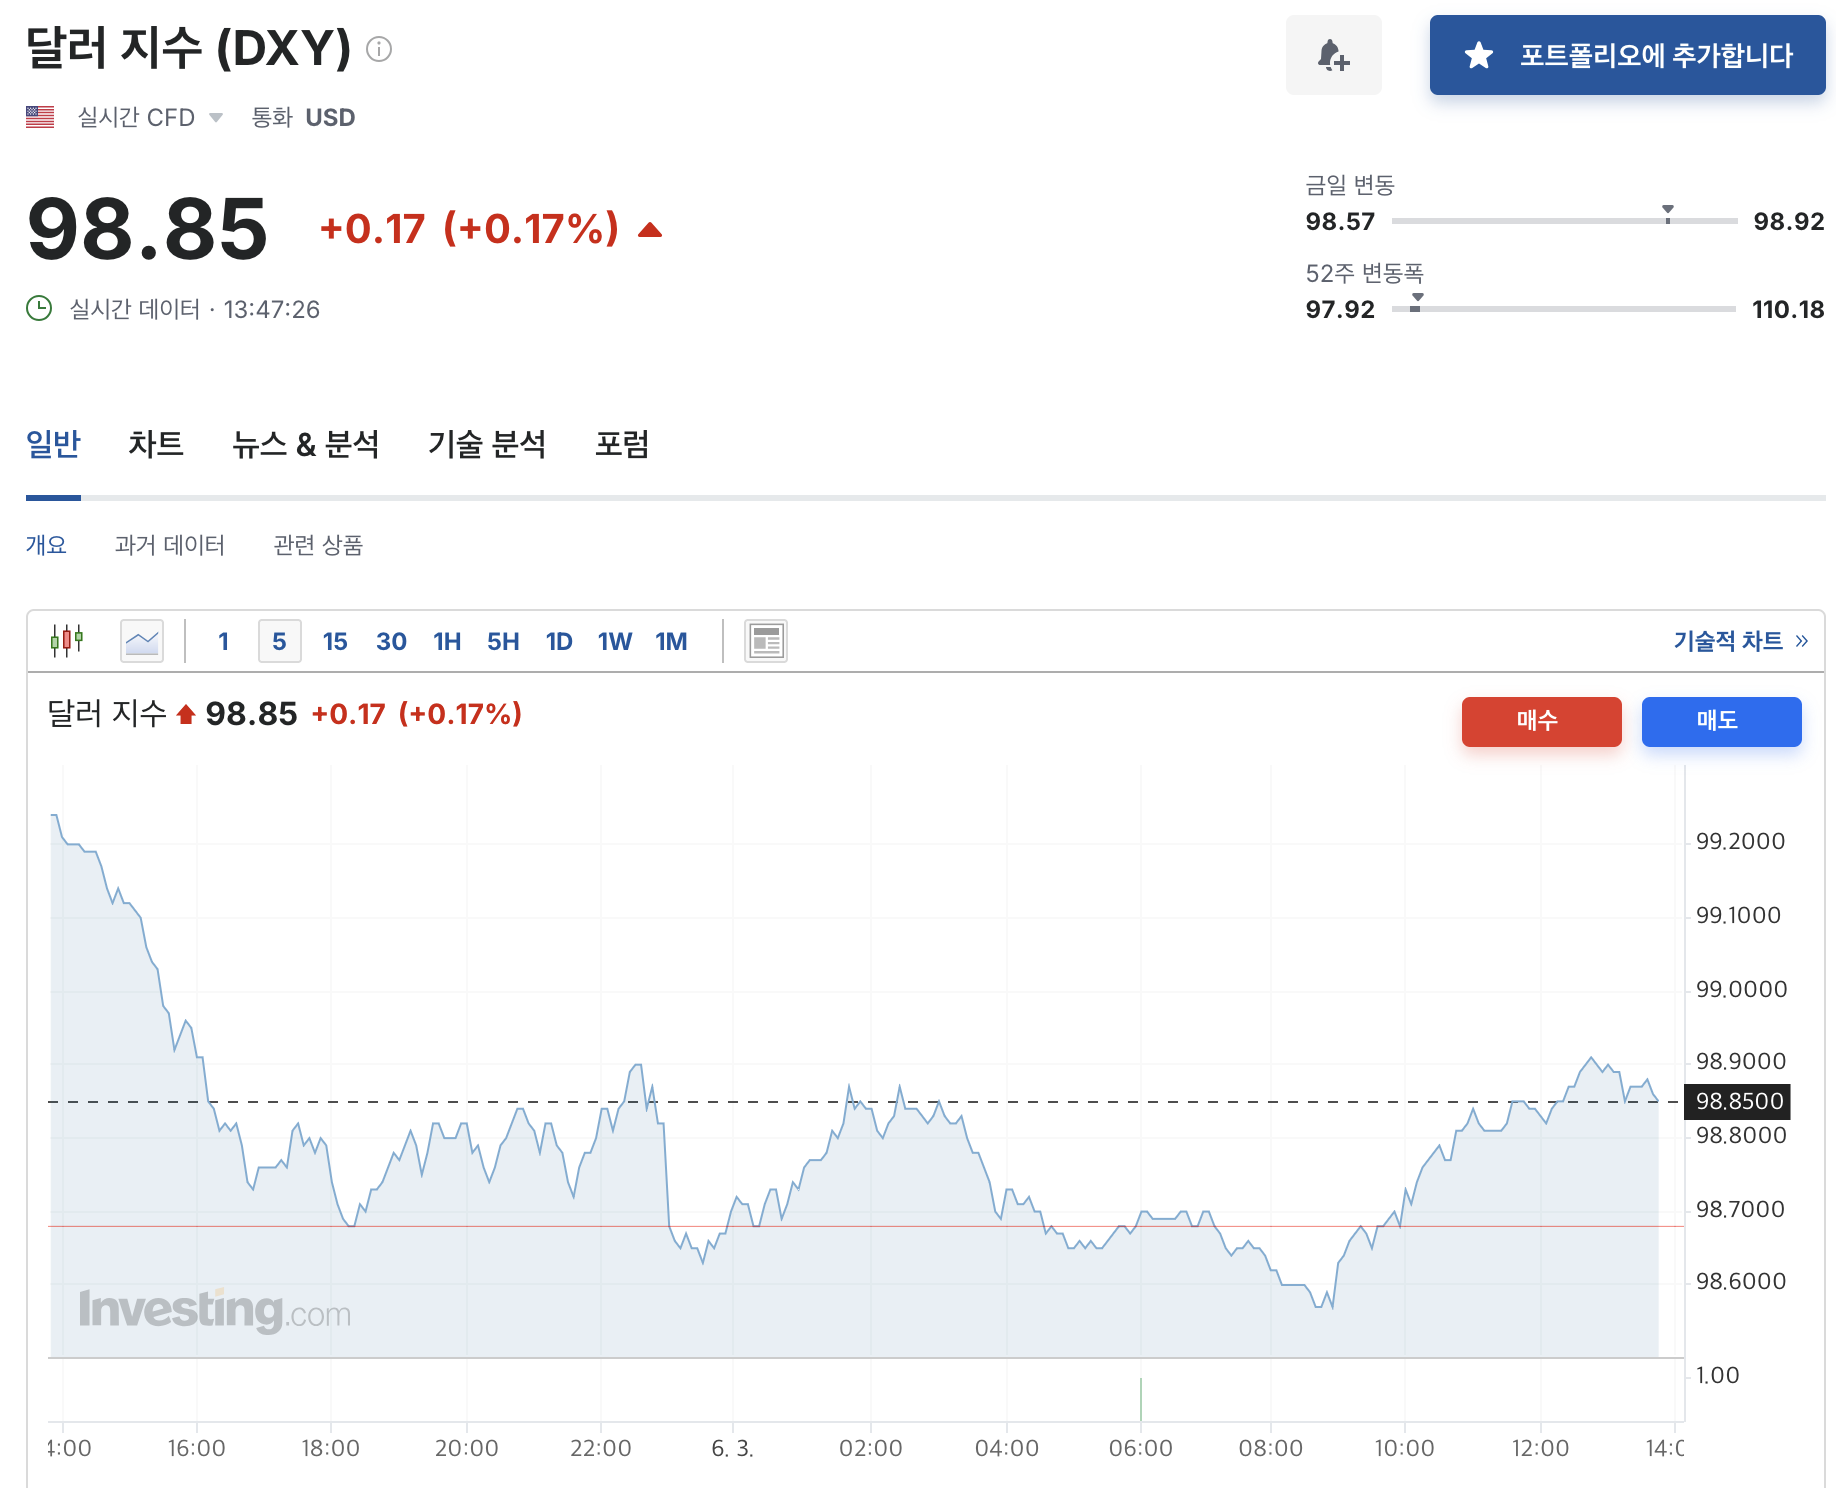Set chart interval to 5 minutes
The height and width of the screenshot is (1488, 1836).
pos(280,641)
